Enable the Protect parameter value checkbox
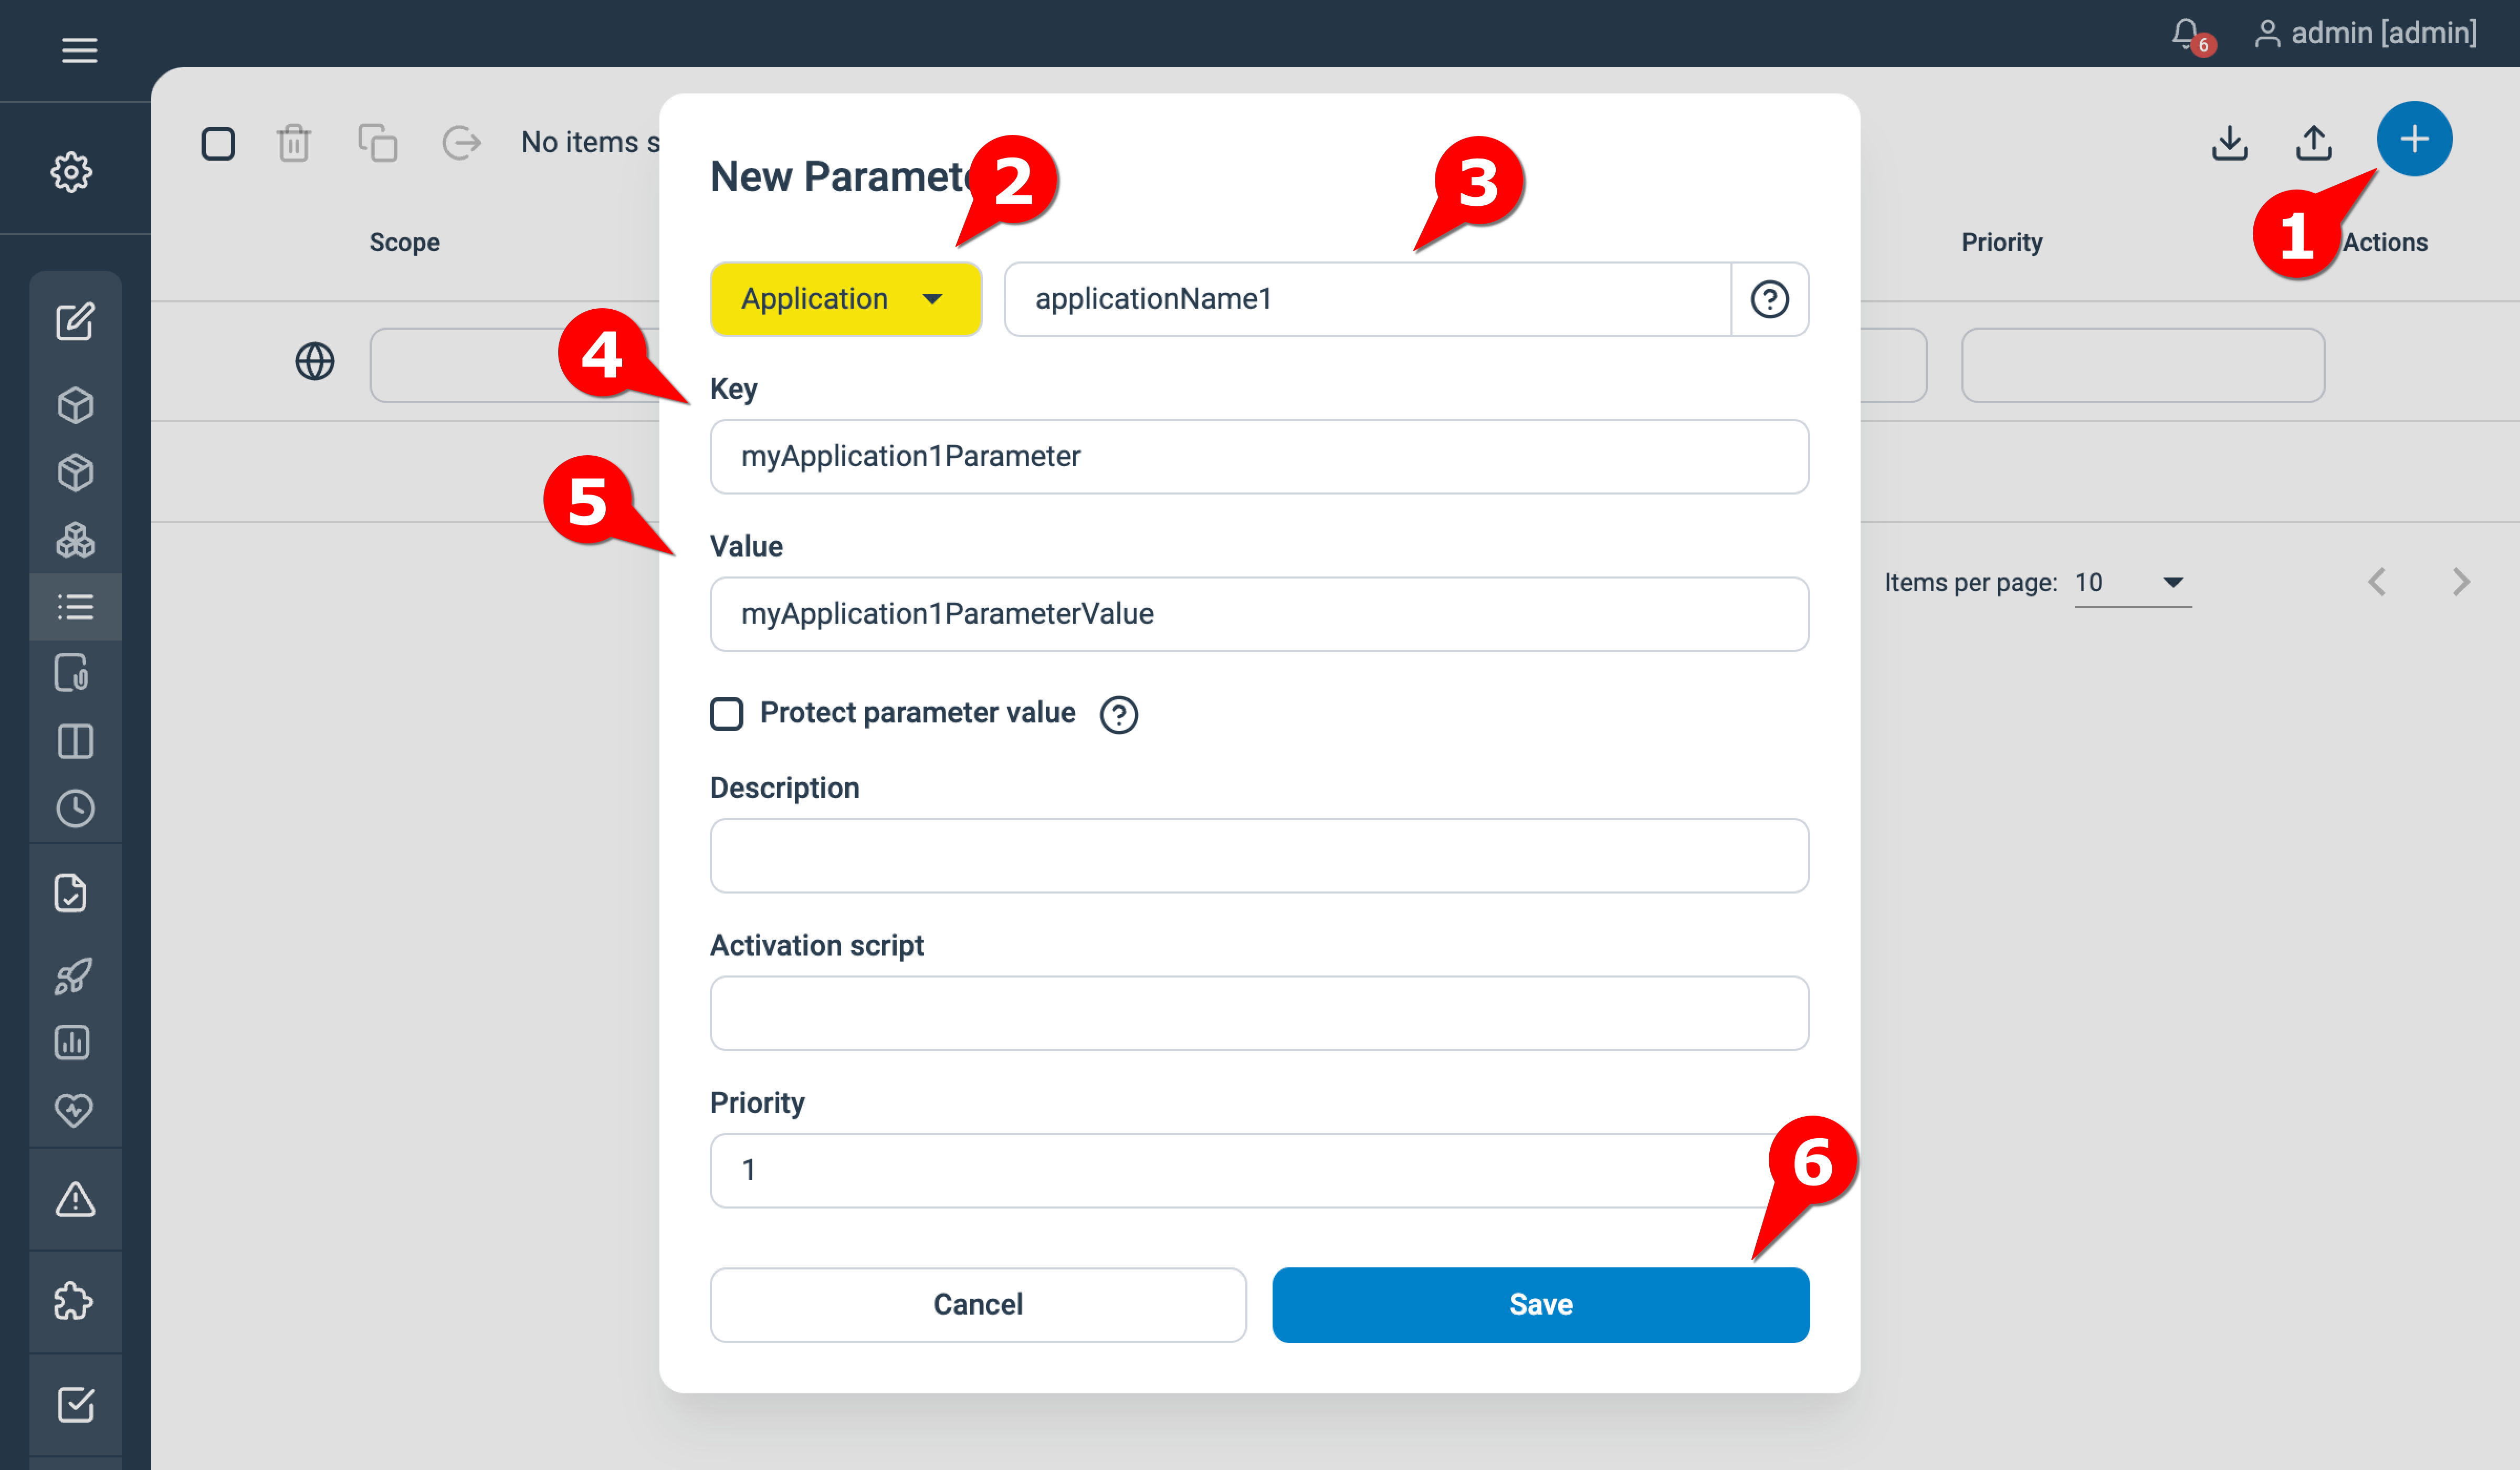This screenshot has width=2520, height=1470. [727, 714]
